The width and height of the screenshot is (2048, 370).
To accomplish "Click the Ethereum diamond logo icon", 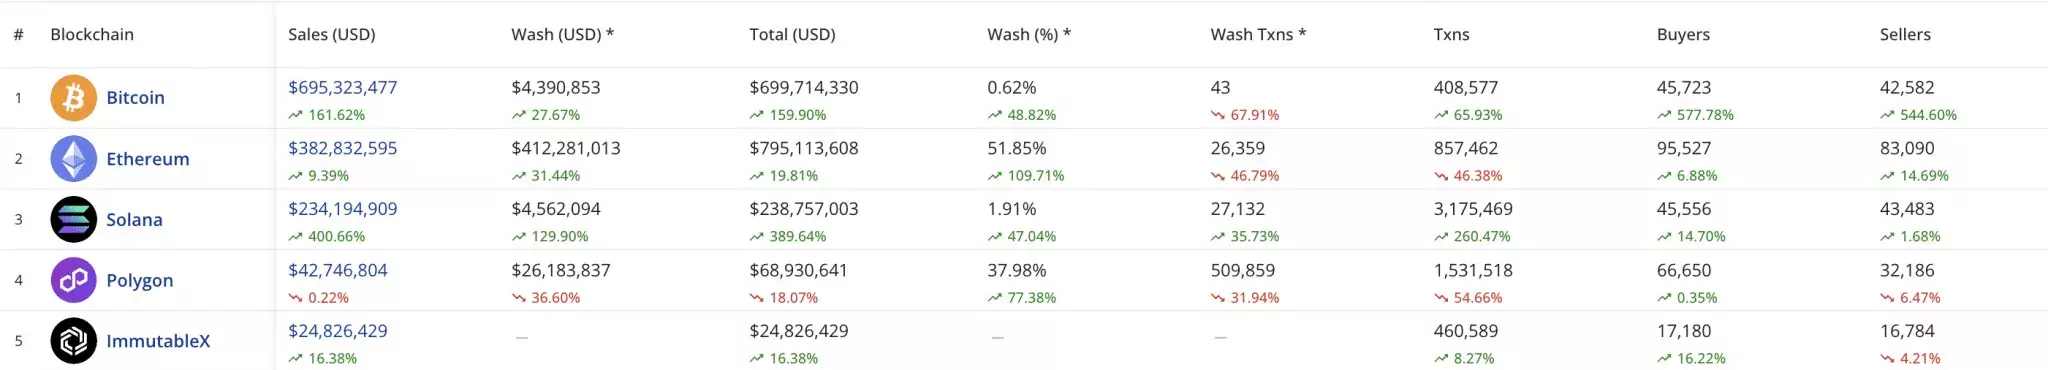I will (x=74, y=159).
